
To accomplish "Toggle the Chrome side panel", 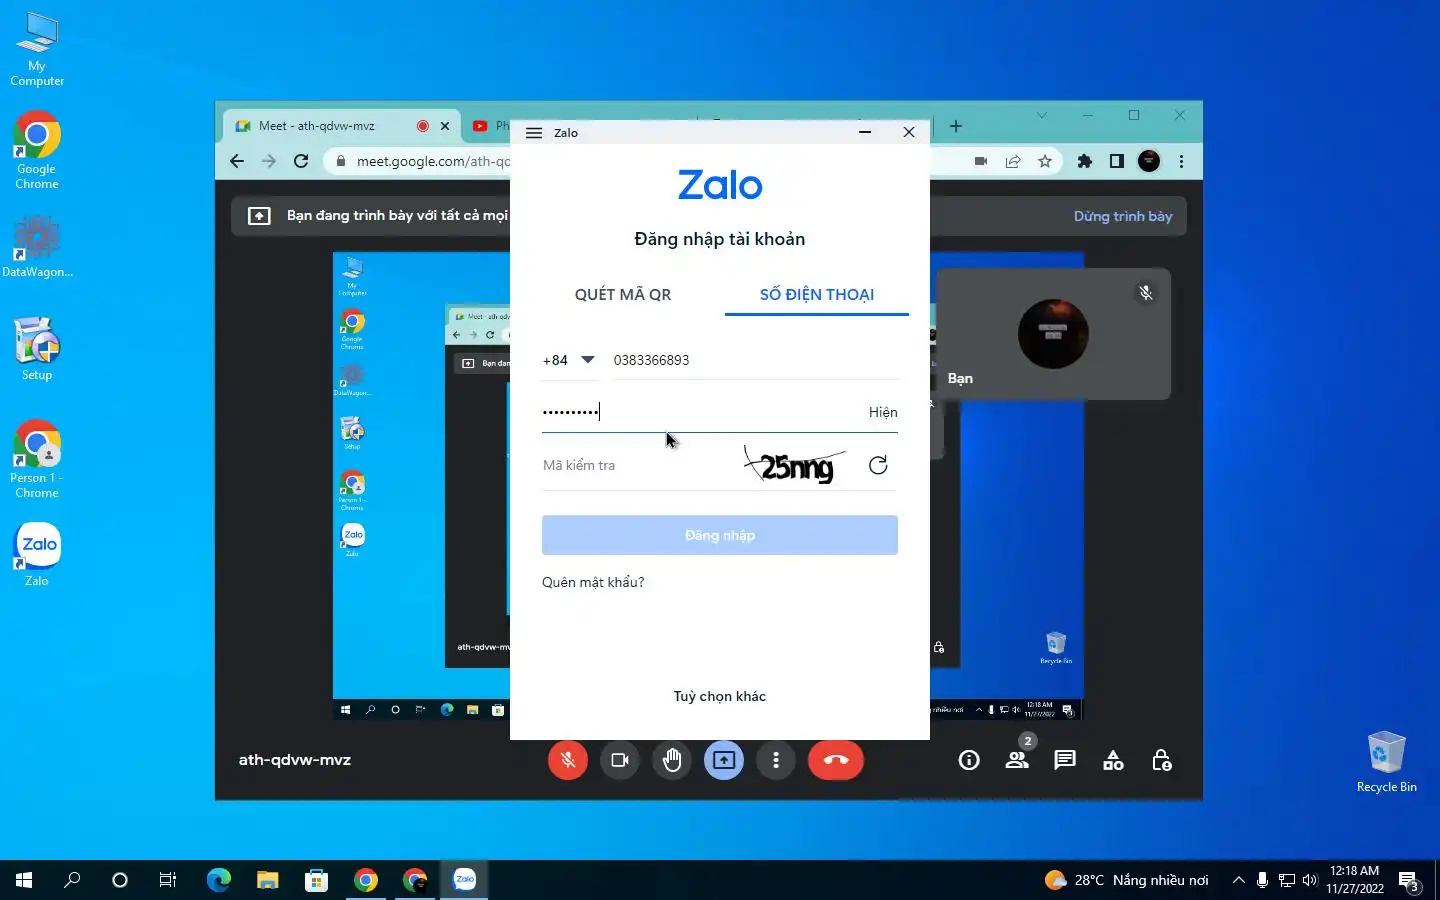I will click(1117, 161).
